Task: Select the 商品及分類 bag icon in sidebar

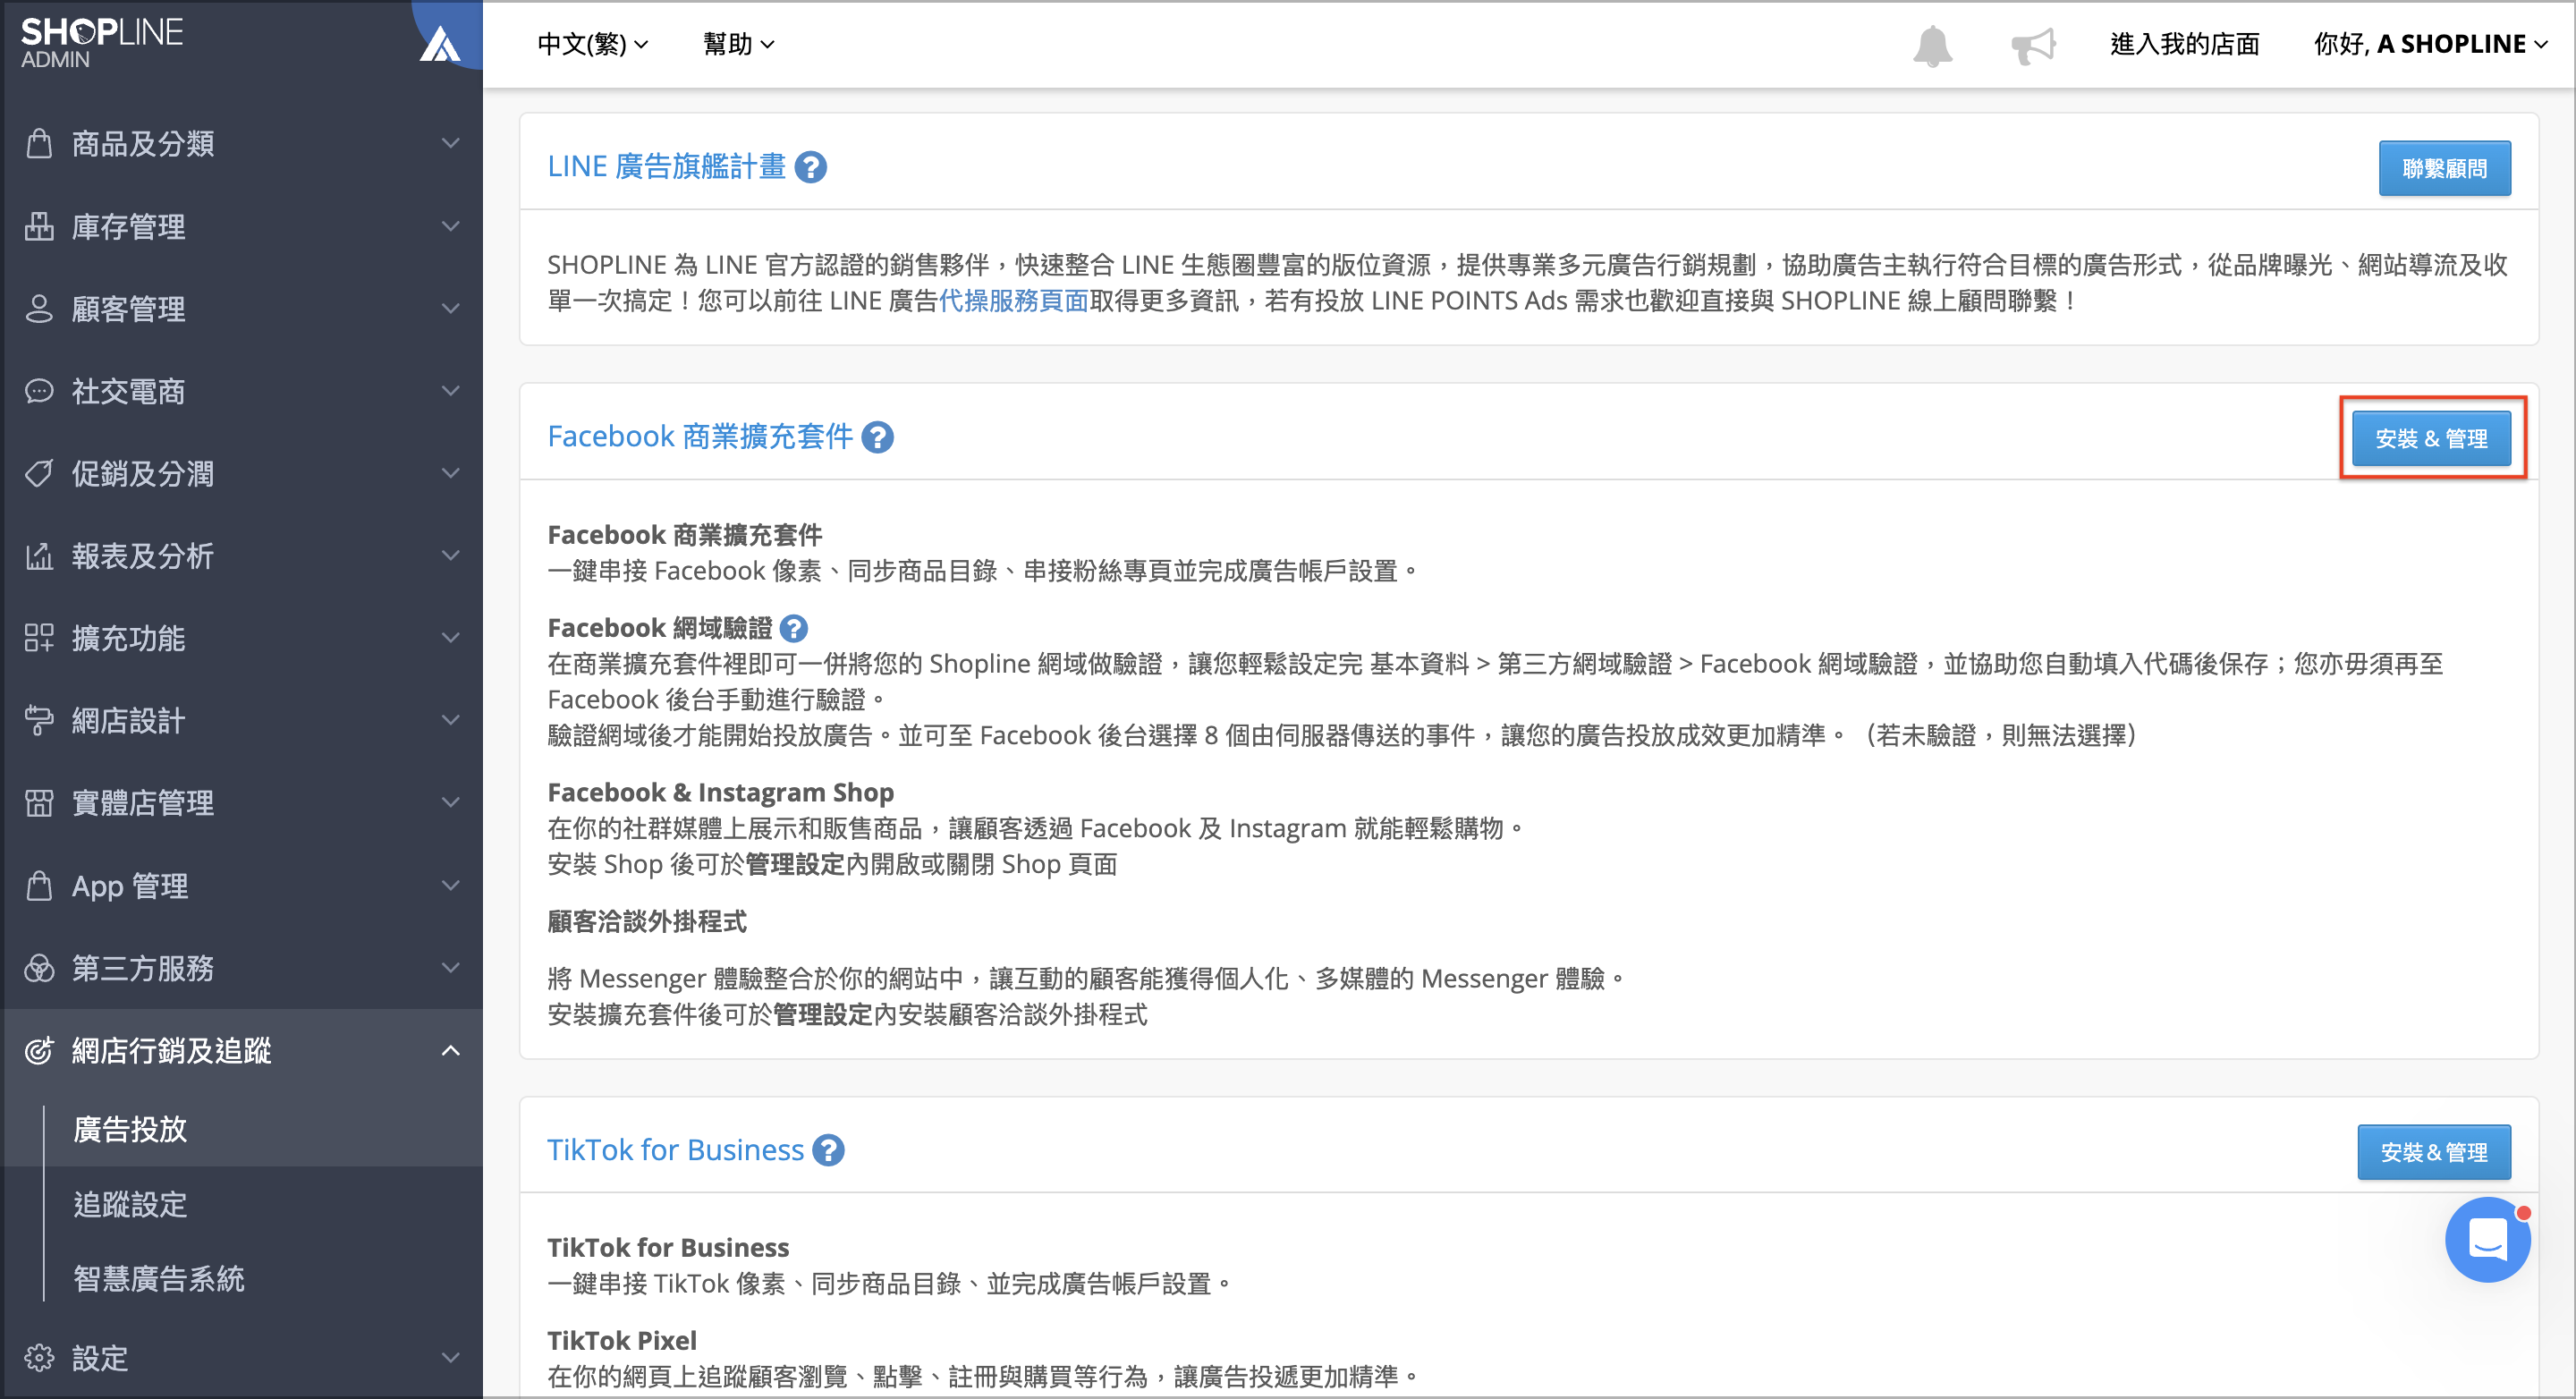Action: tap(39, 143)
